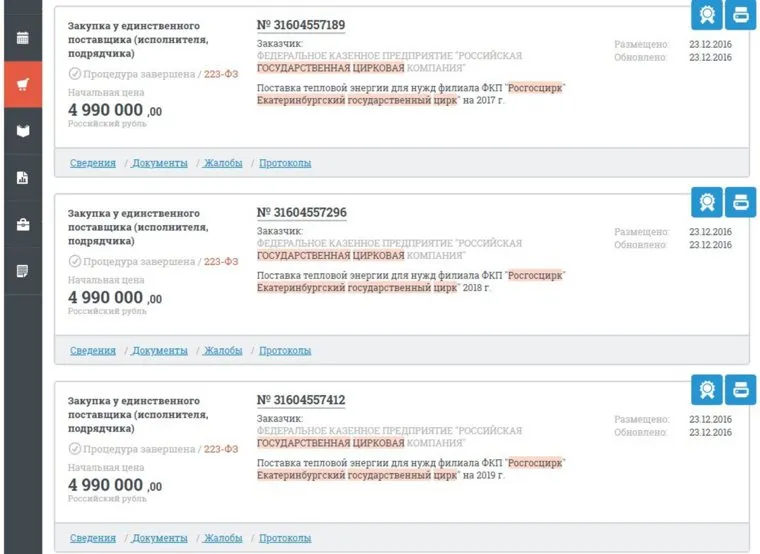Open purchase number 31604557189 link
The width and height of the screenshot is (760, 554).
(x=301, y=25)
